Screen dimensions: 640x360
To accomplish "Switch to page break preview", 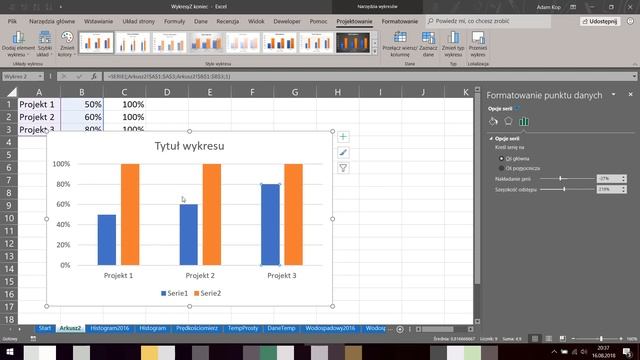I will (x=562, y=339).
